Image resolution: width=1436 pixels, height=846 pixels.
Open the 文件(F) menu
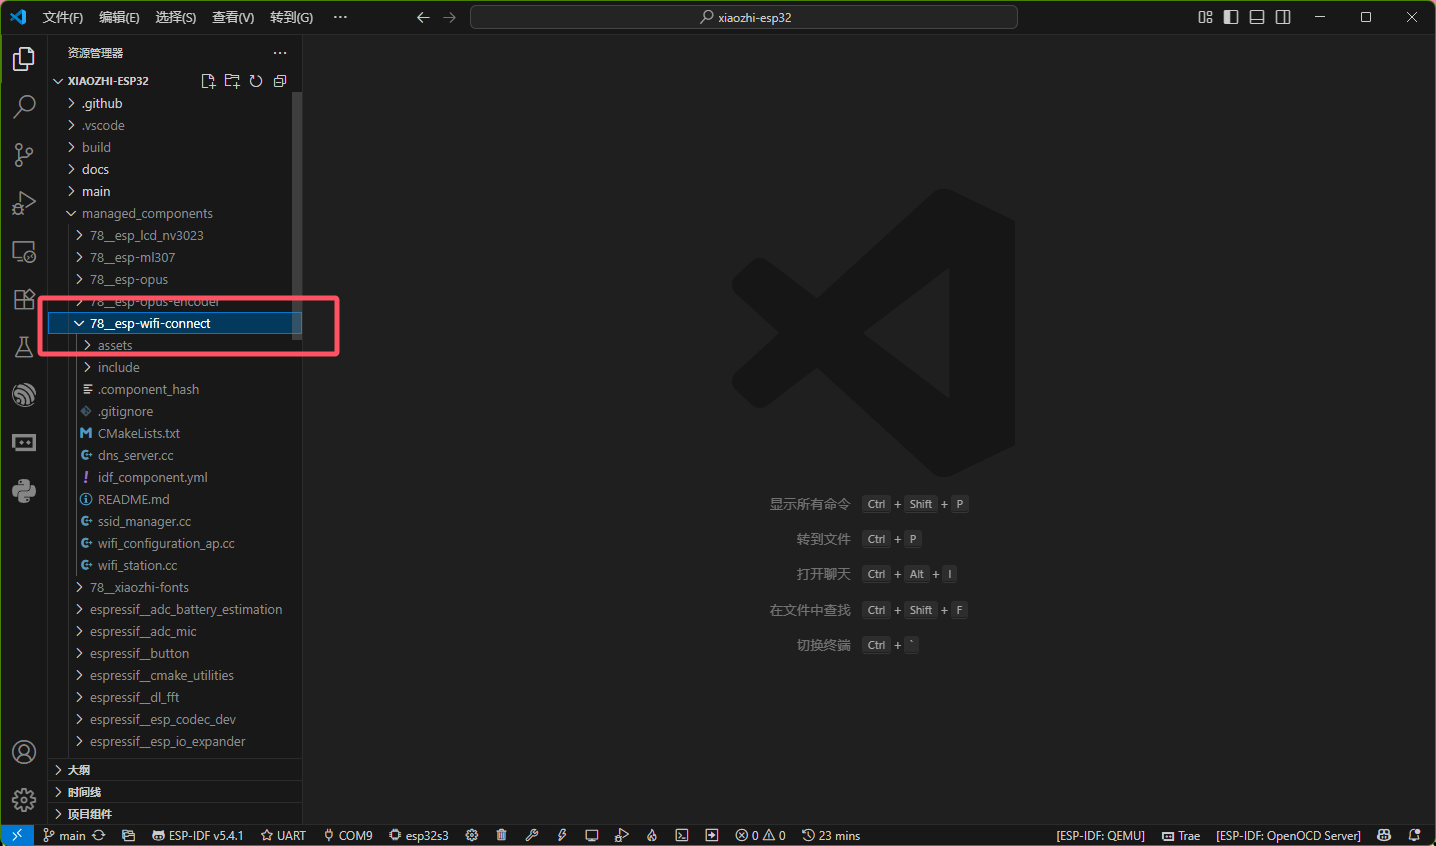[x=62, y=17]
